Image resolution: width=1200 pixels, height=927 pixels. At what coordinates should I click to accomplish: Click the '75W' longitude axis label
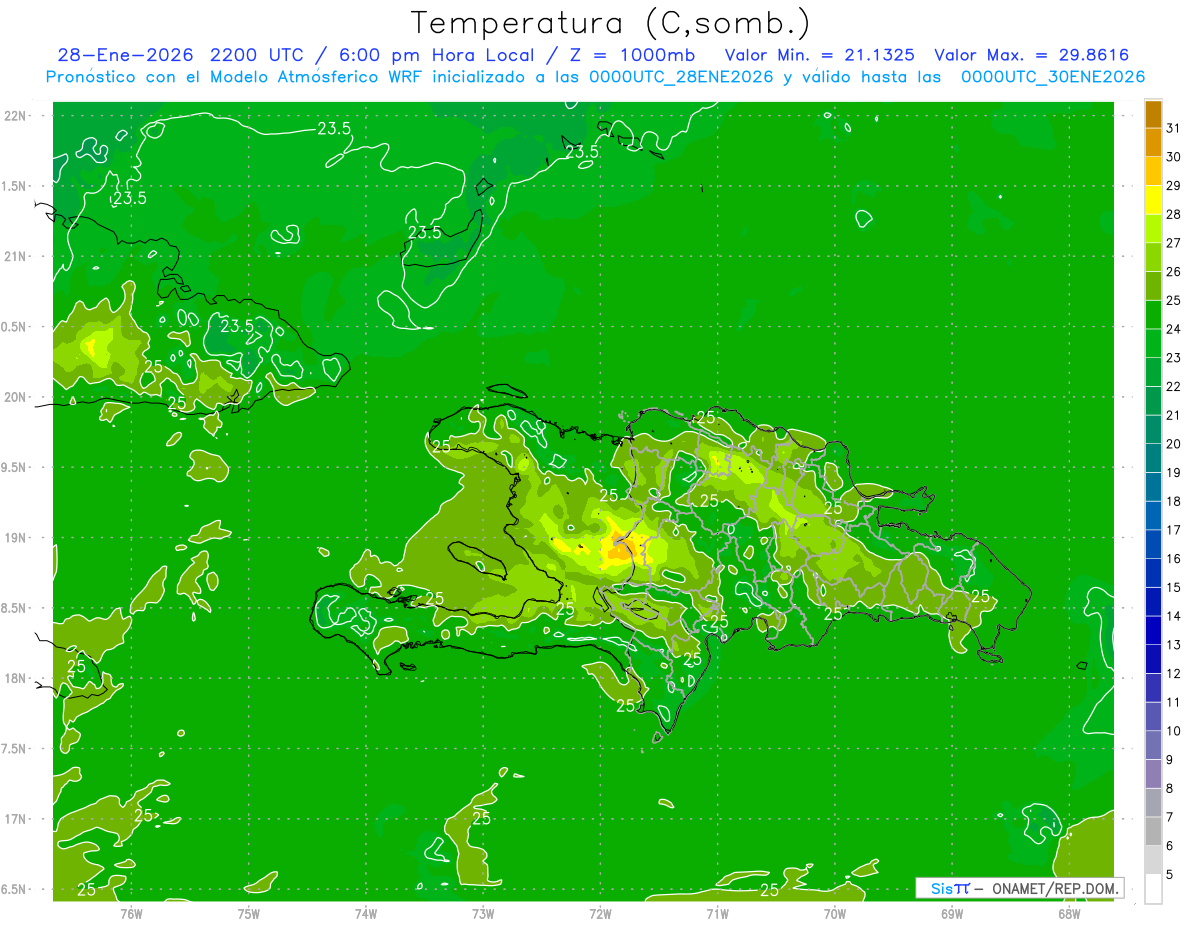tap(248, 914)
